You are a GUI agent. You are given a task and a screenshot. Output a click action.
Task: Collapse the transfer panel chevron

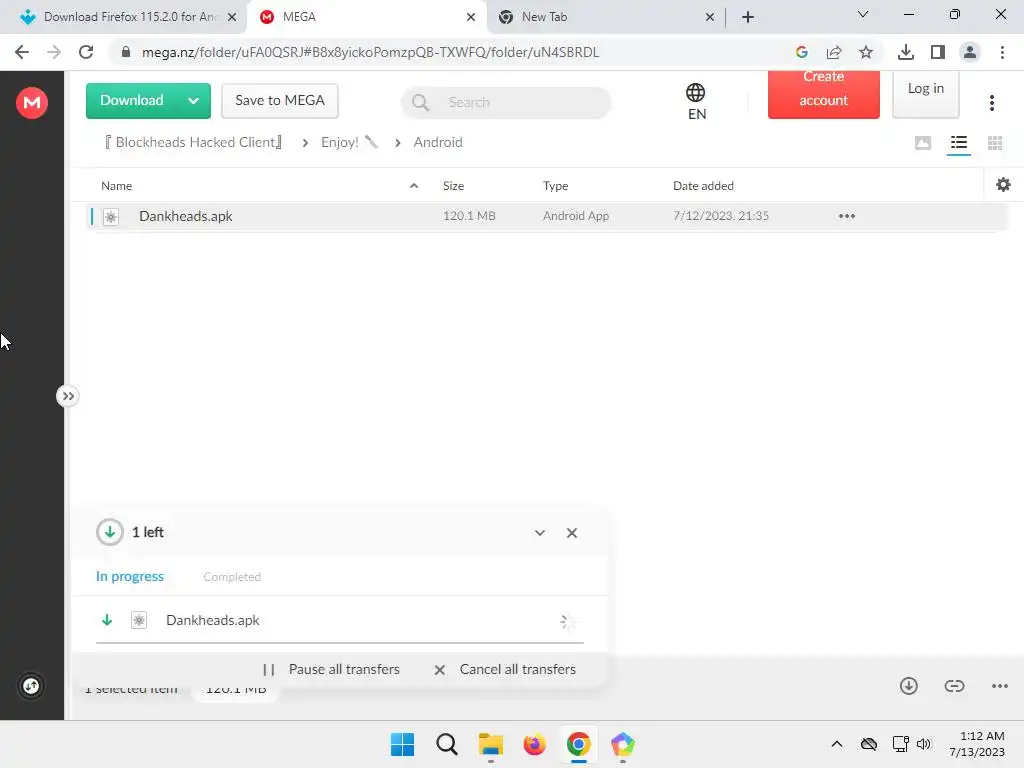point(539,533)
